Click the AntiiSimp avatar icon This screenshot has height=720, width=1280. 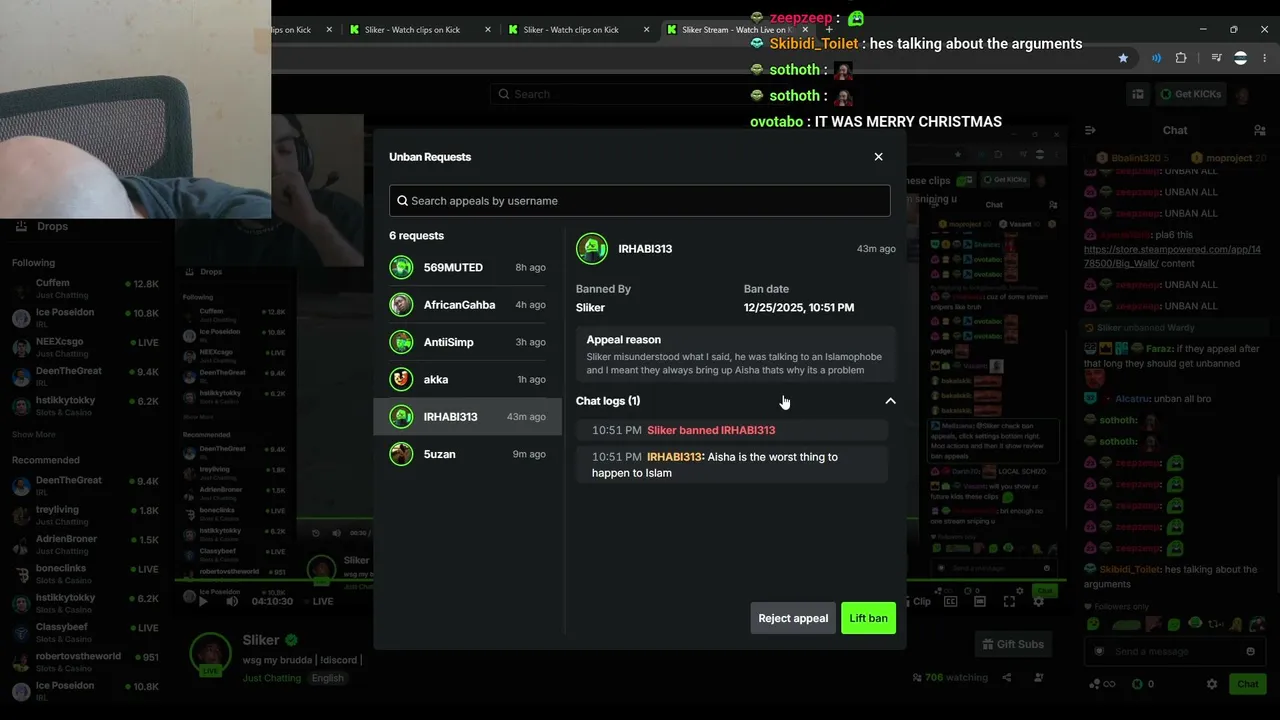pyautogui.click(x=401, y=342)
